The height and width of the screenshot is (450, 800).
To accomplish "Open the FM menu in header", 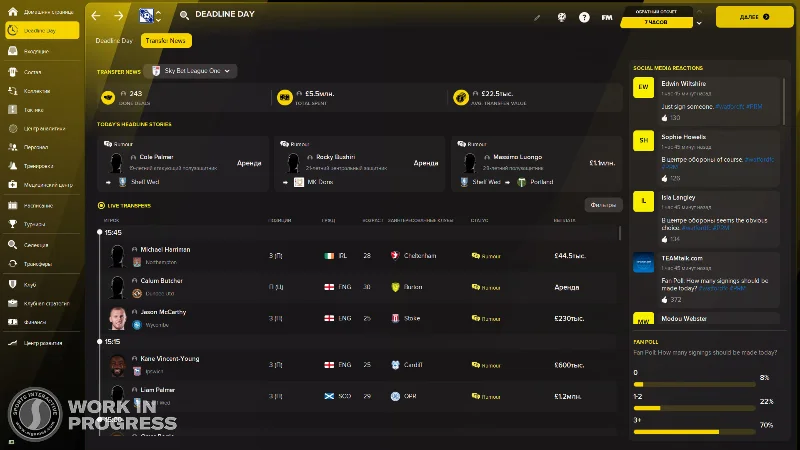I will click(x=607, y=17).
